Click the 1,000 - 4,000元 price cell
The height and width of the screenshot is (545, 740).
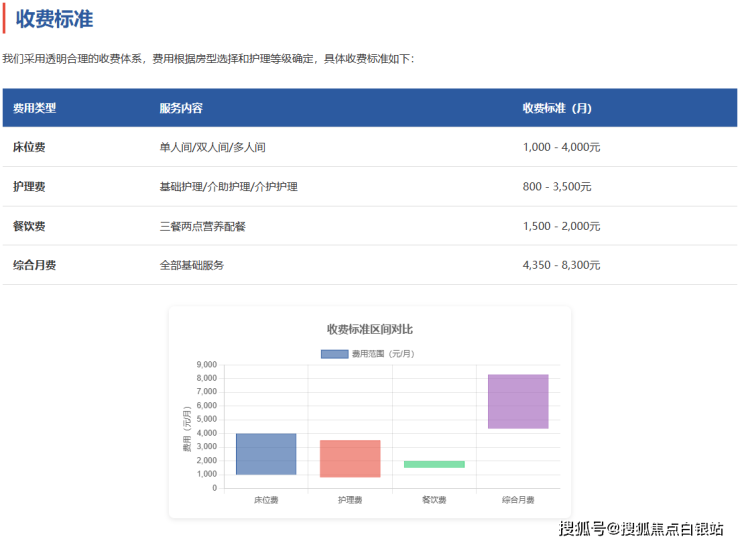tap(561, 147)
